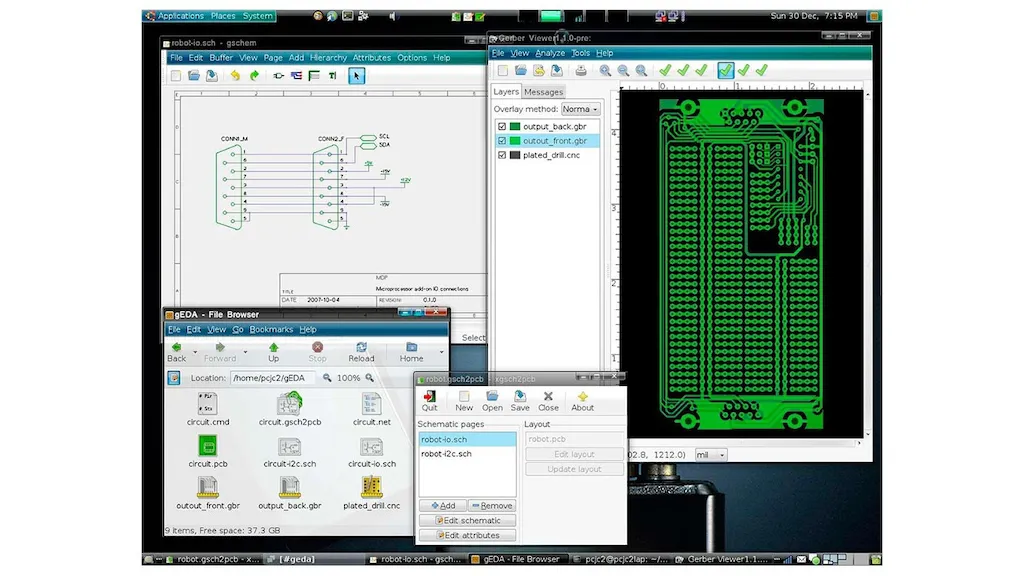1024x576 pixels.
Task: Switch to the Messages tab
Action: tap(543, 92)
